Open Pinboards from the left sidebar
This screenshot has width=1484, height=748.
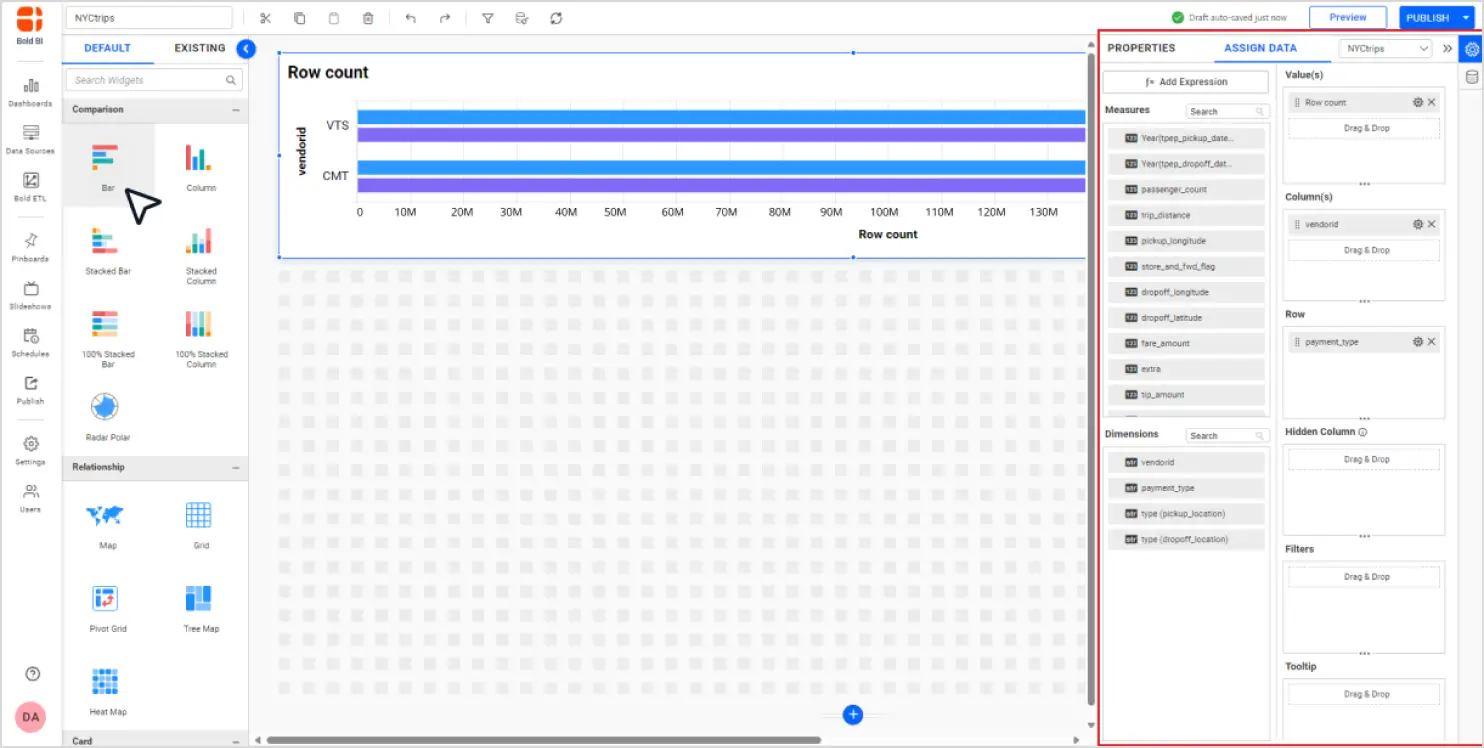click(30, 246)
